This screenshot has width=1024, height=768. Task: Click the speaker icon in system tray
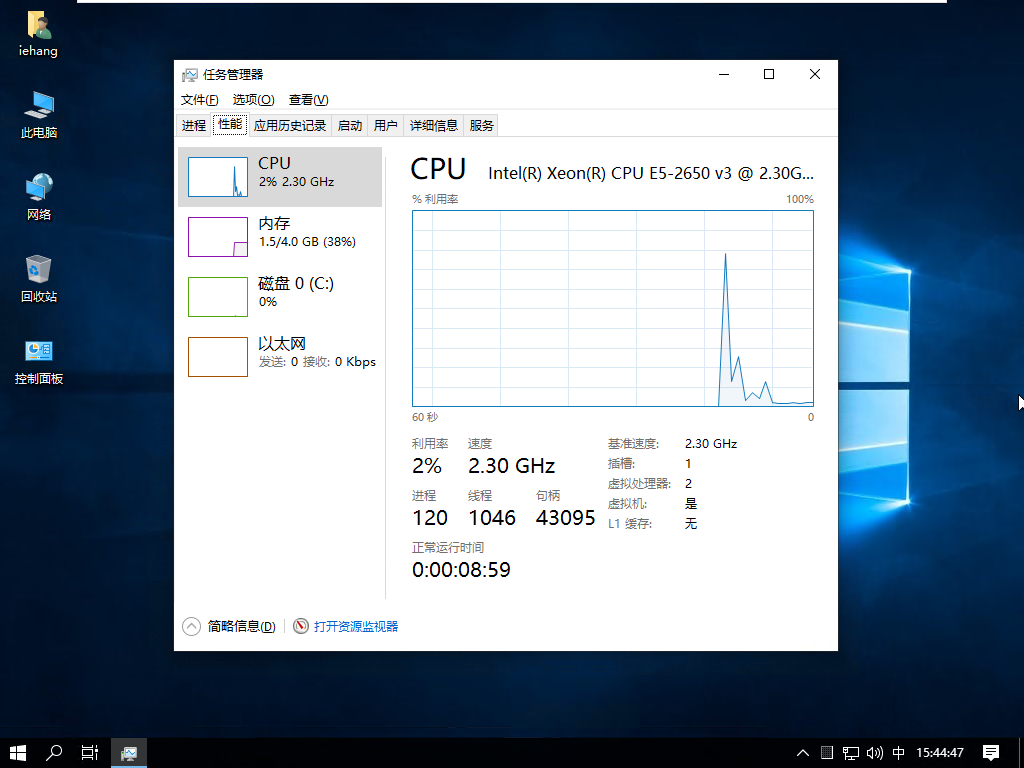point(875,753)
